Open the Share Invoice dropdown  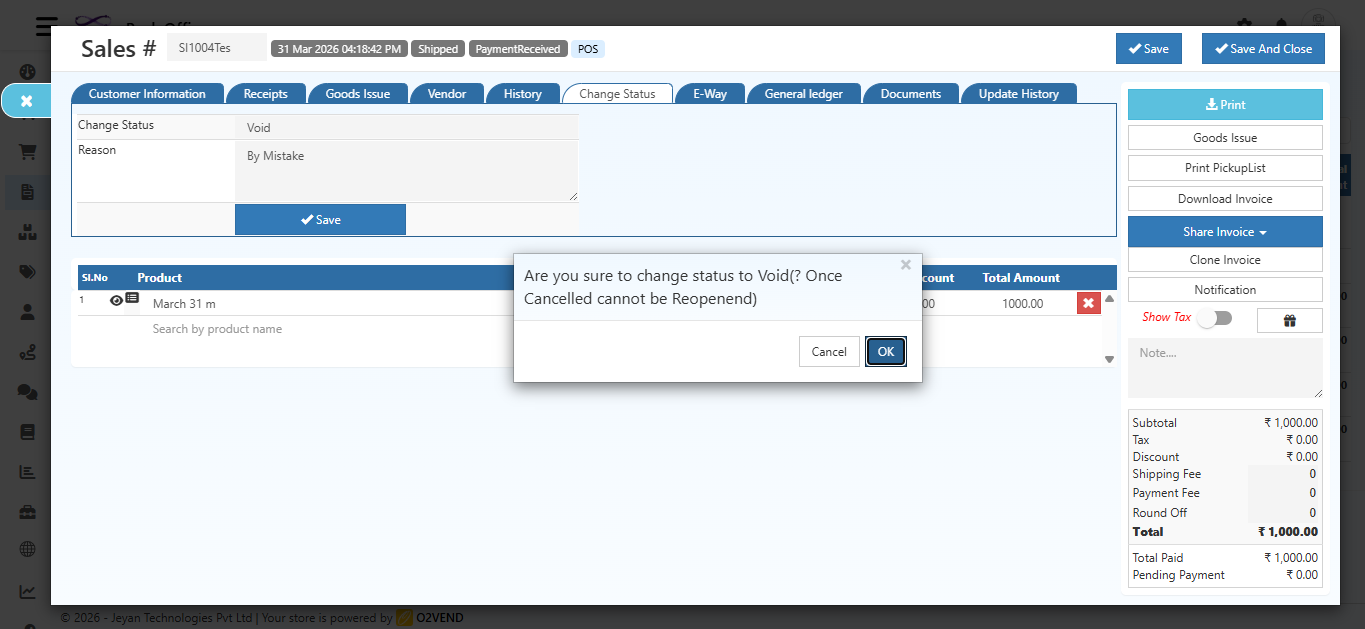(x=1224, y=231)
